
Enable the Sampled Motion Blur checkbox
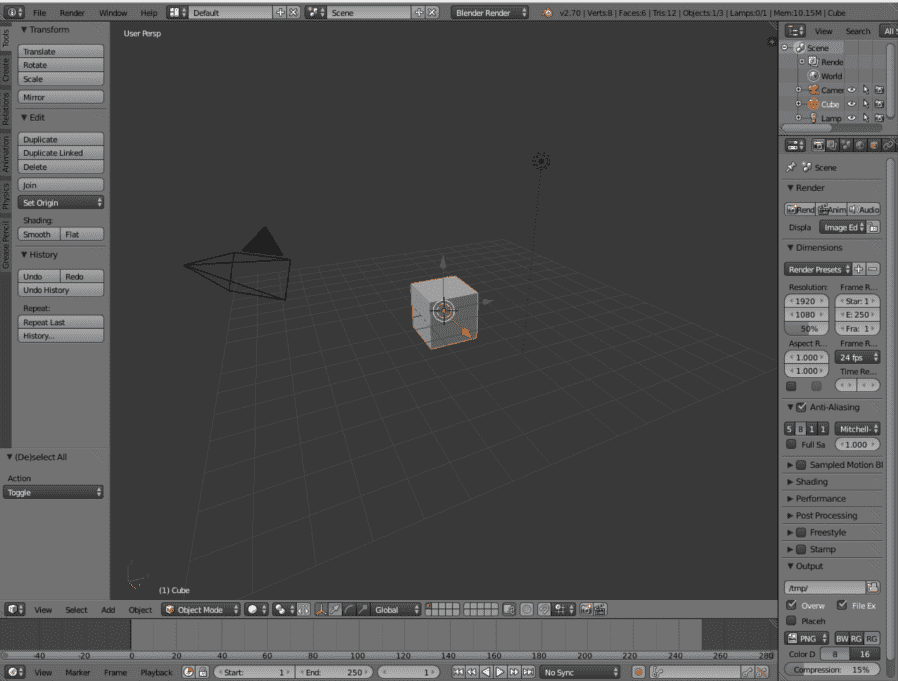tap(801, 465)
